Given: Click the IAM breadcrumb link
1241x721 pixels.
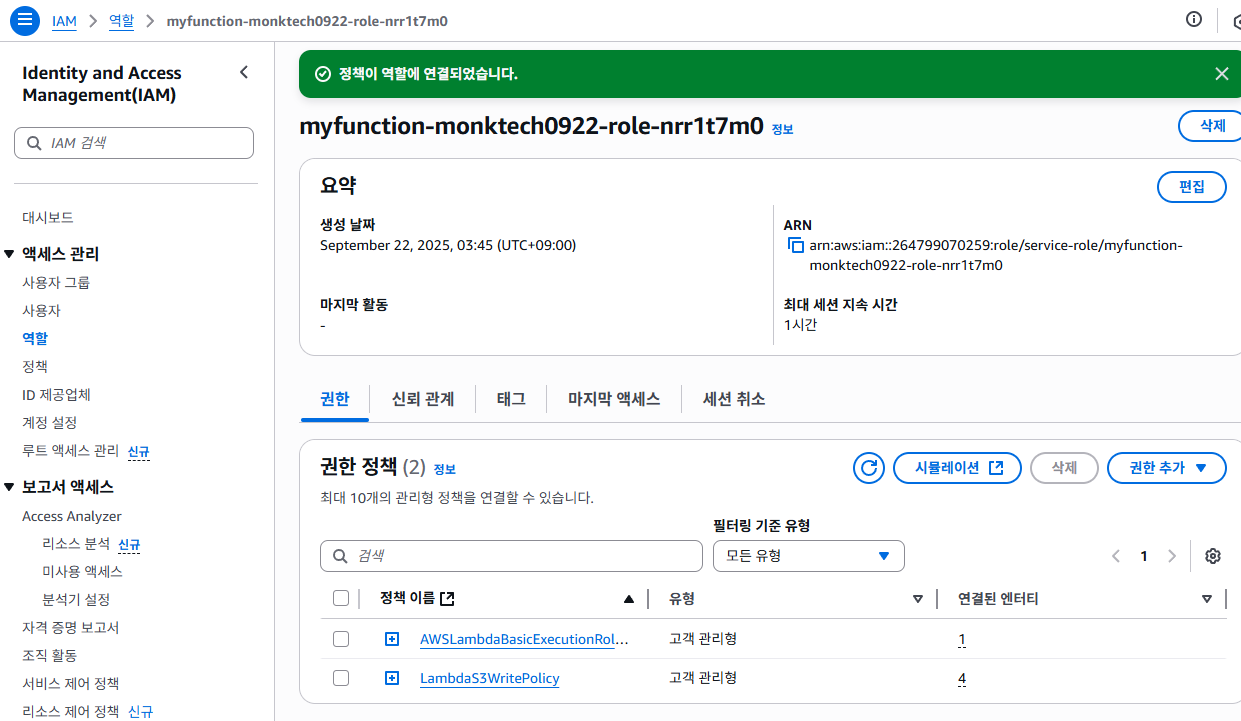Looking at the screenshot, I should (64, 20).
